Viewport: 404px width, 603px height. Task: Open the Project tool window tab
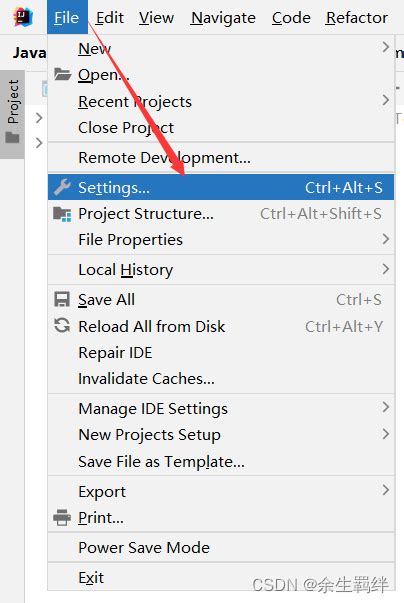[x=12, y=114]
